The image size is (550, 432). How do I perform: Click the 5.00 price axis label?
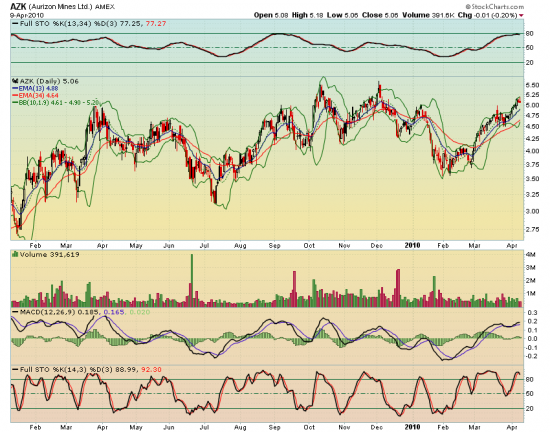click(x=532, y=105)
